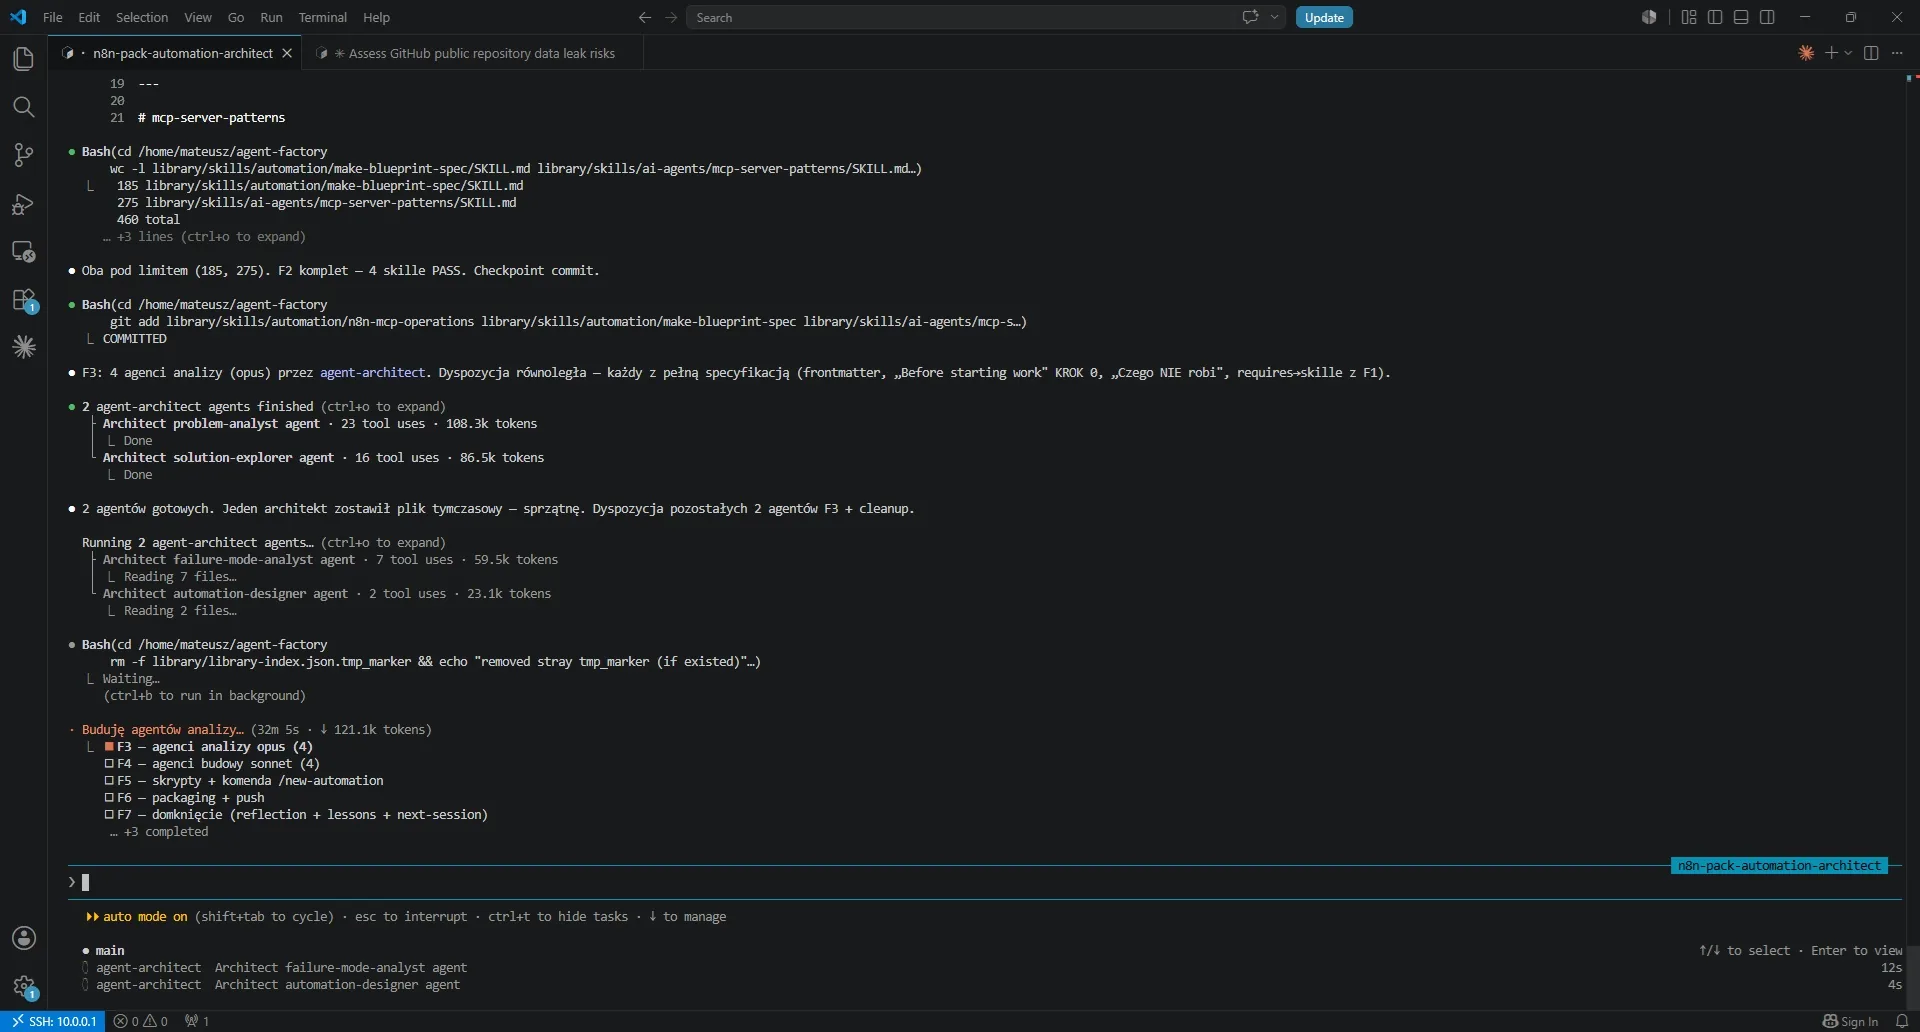Open the Accounts menu icon
1920x1032 pixels.
[23, 938]
